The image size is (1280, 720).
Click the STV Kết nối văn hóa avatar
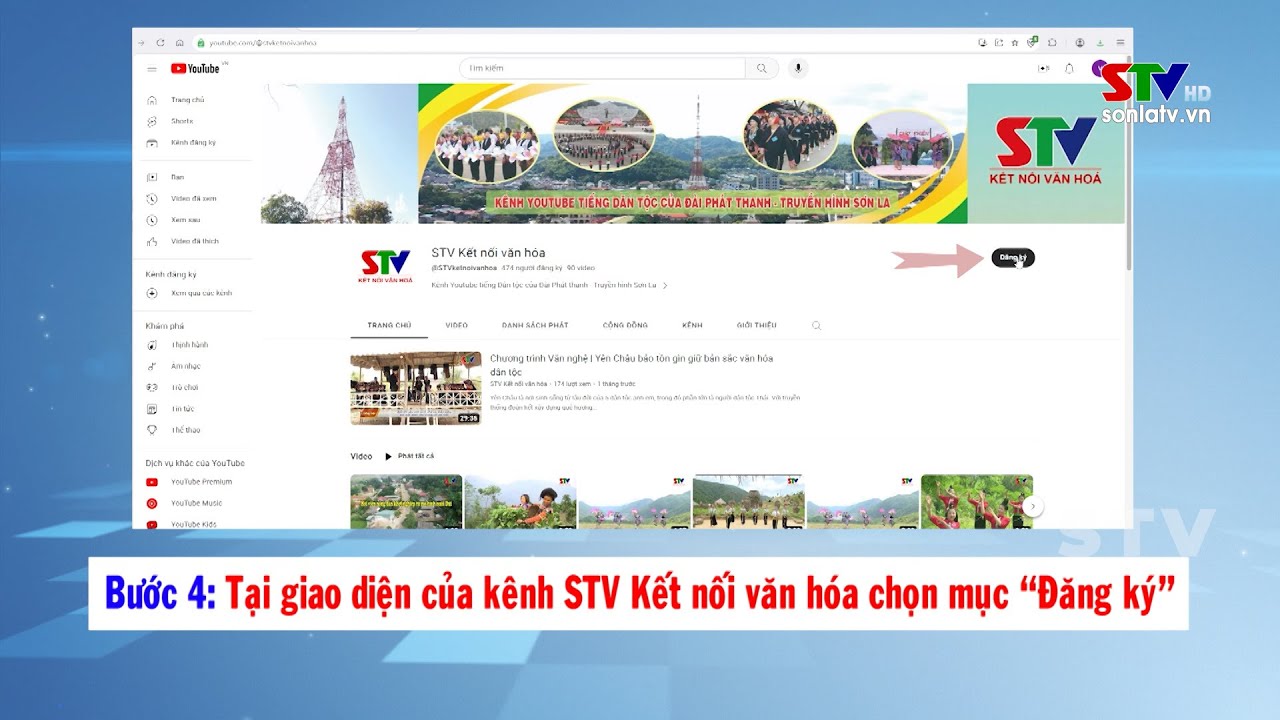pyautogui.click(x=385, y=265)
